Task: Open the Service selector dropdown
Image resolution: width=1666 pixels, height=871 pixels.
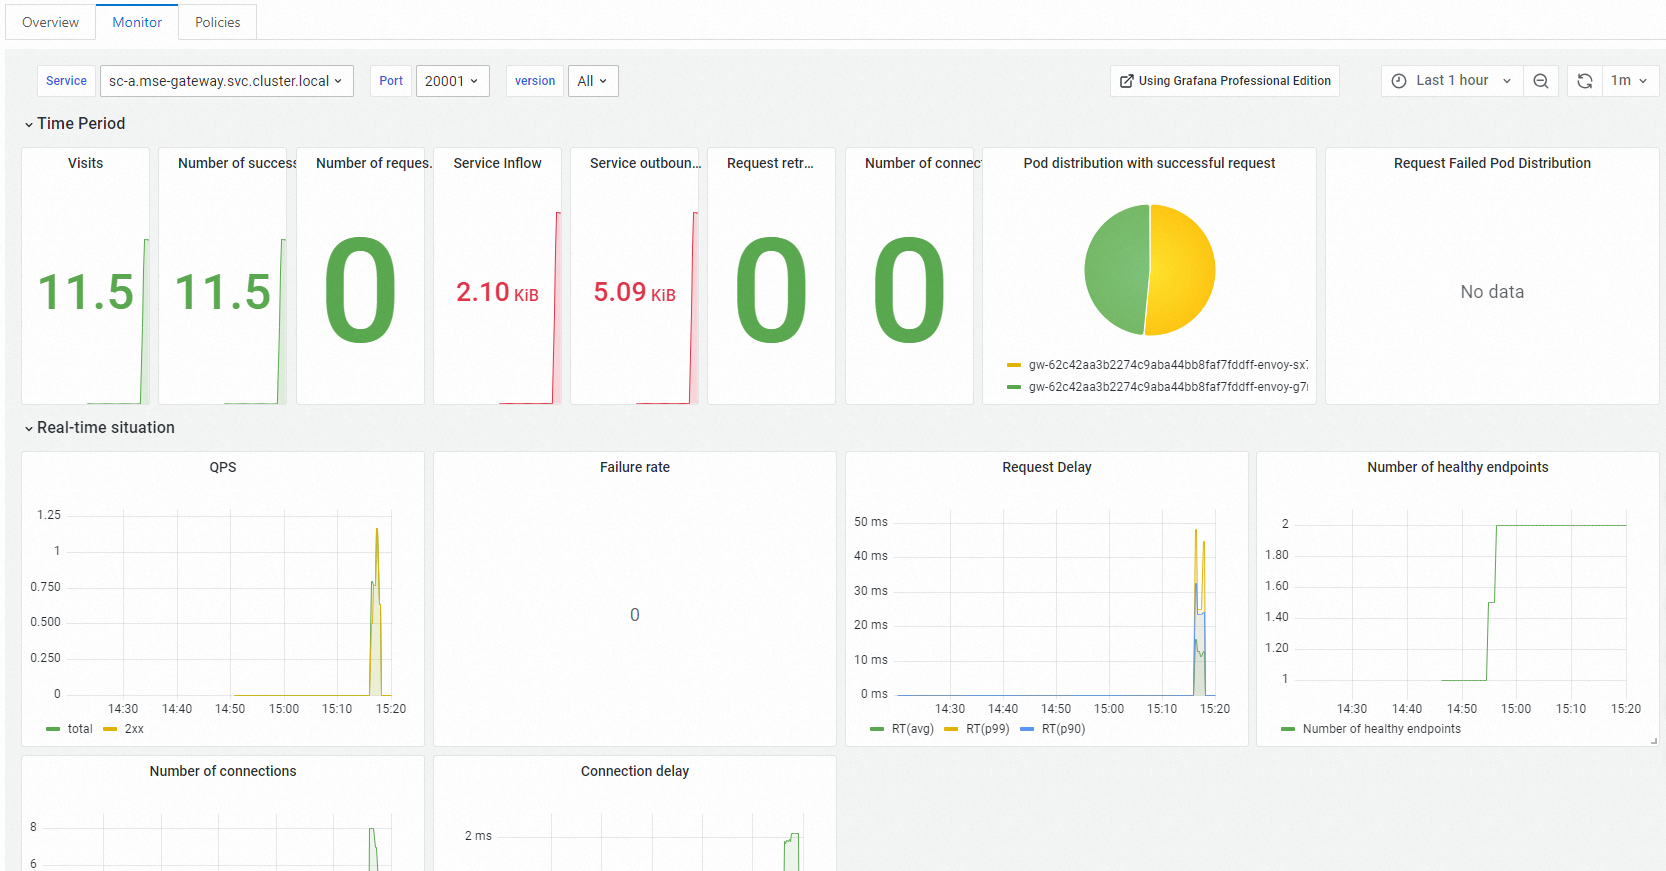Action: coord(226,81)
